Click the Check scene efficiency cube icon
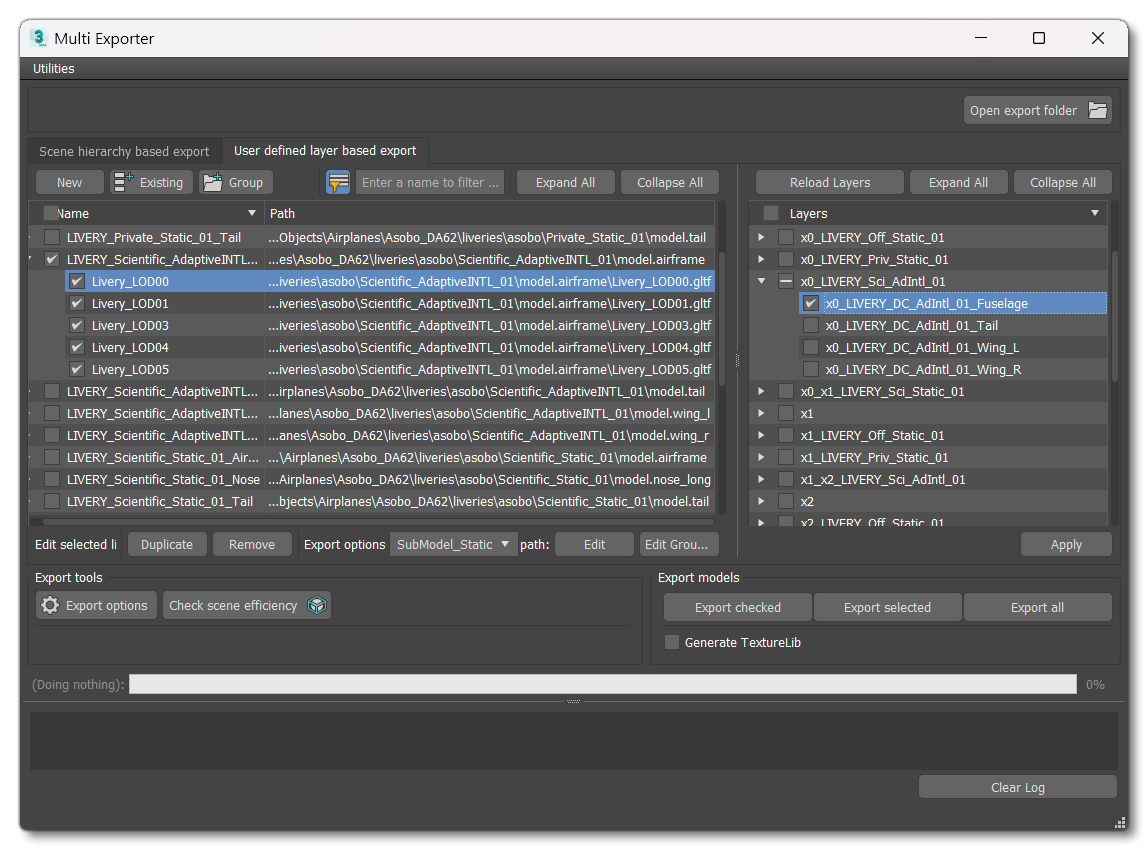Viewport: 1148px width, 850px height. click(317, 604)
